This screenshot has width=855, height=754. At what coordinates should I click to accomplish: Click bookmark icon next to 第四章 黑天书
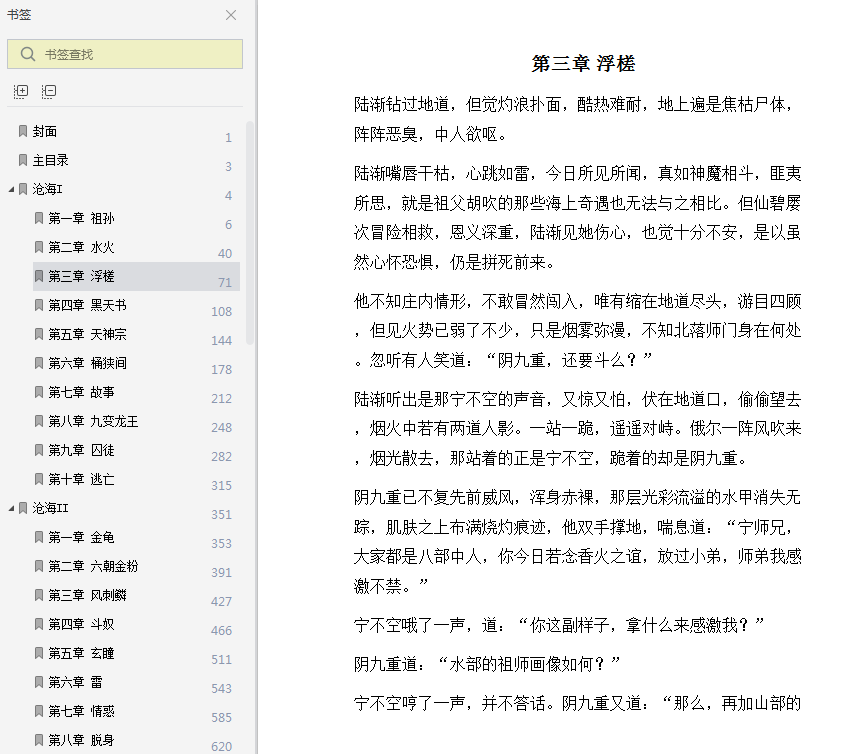39,305
